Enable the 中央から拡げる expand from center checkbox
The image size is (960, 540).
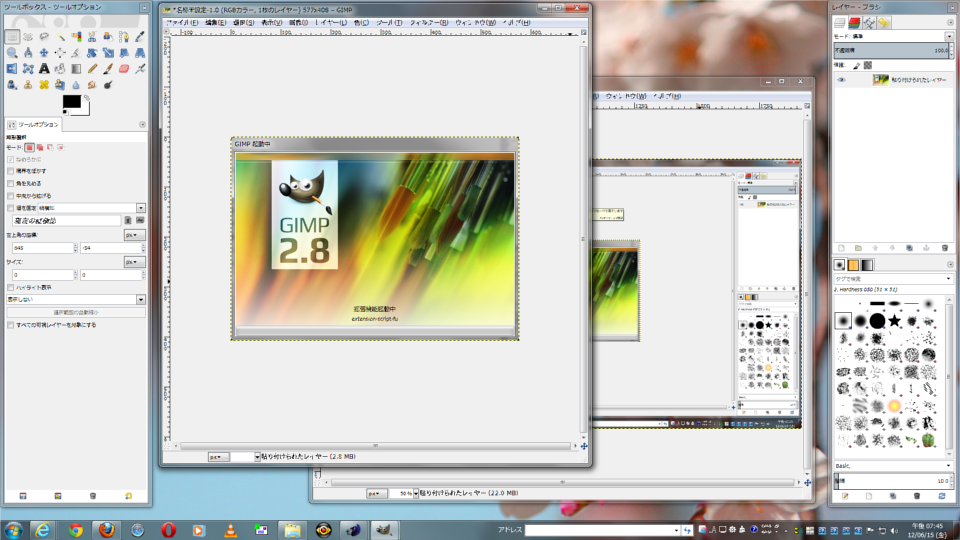(10, 196)
